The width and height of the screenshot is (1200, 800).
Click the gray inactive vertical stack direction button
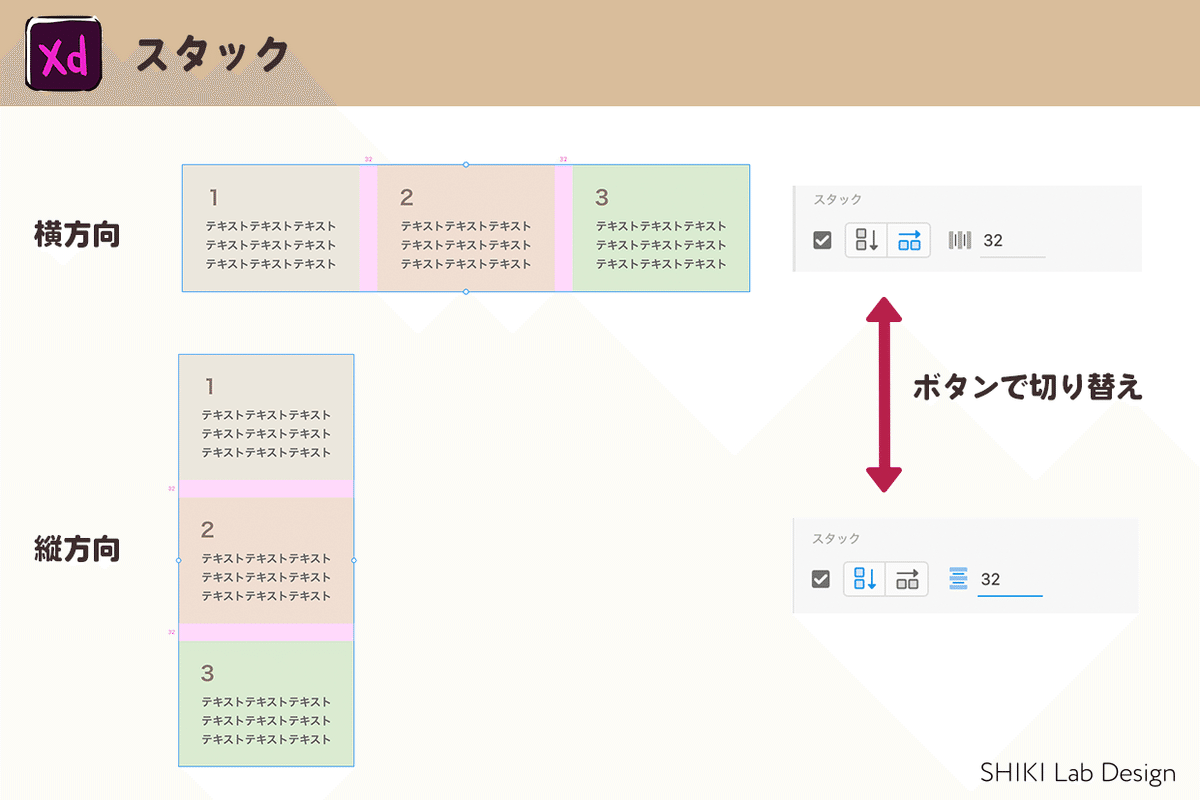867,240
